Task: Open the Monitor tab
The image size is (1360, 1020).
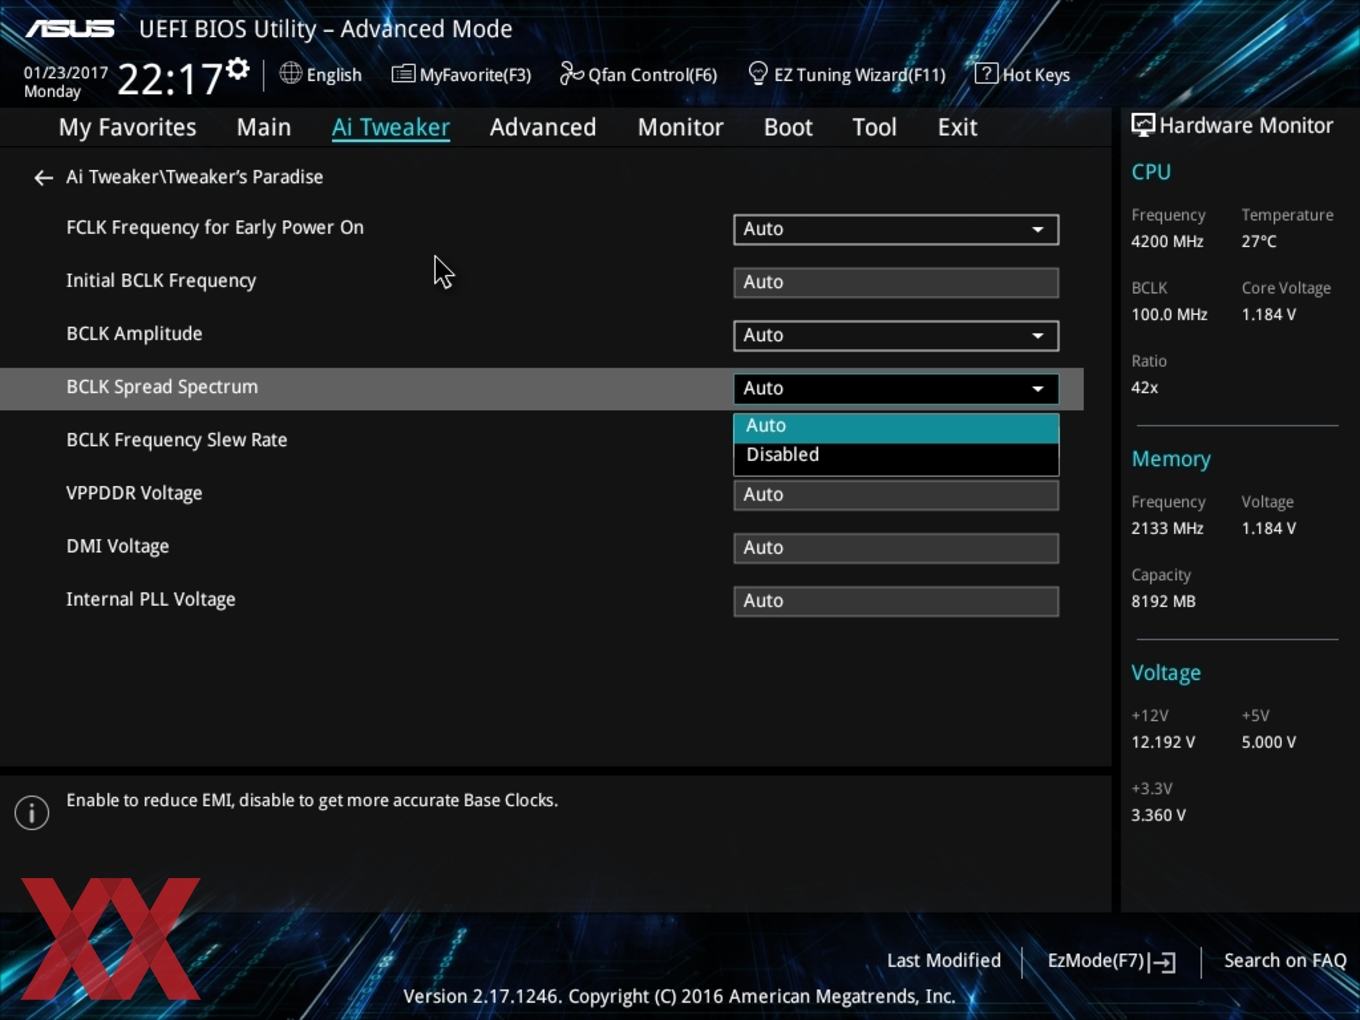Action: [681, 127]
